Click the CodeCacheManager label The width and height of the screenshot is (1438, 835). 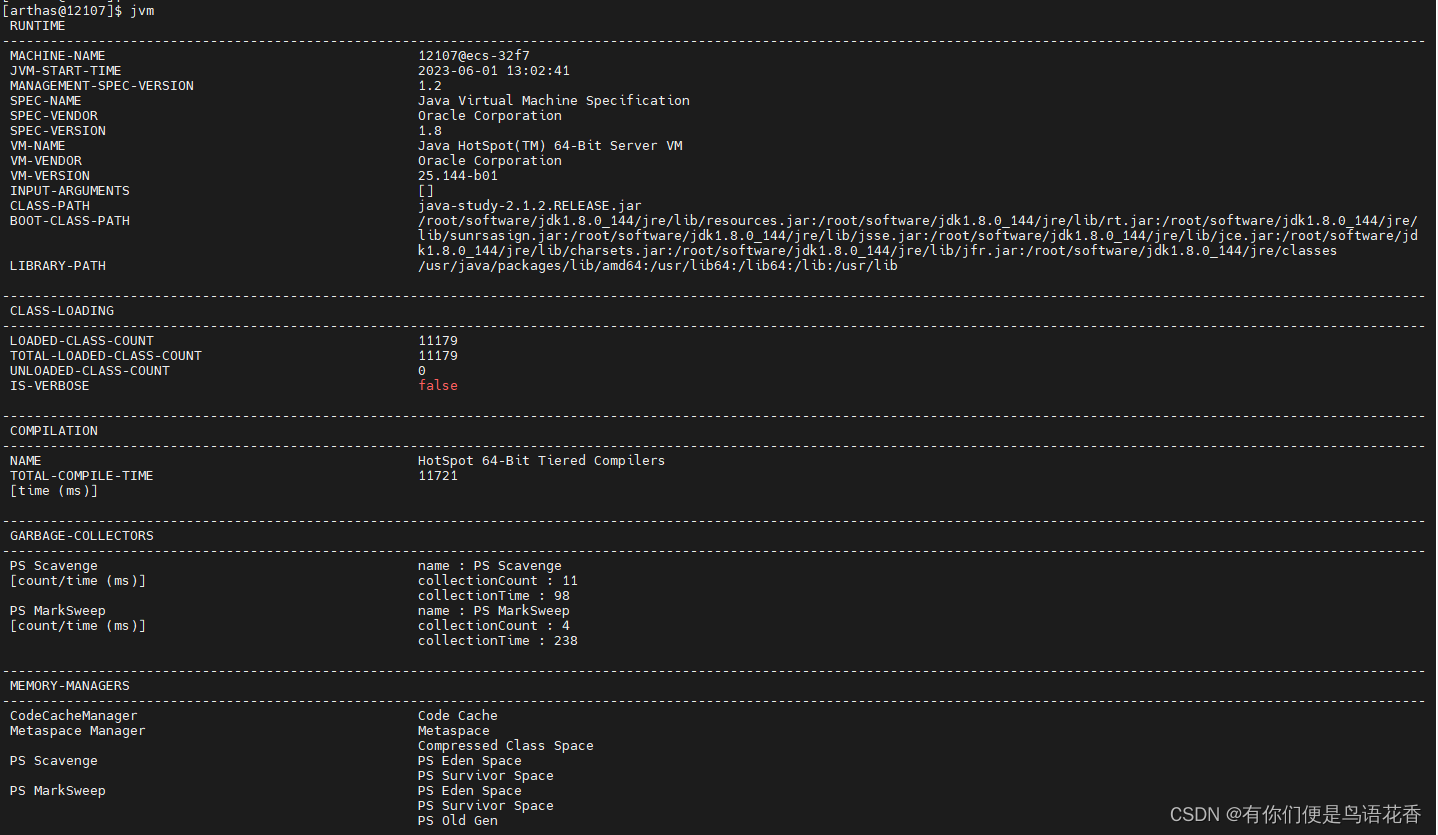pyautogui.click(x=74, y=716)
